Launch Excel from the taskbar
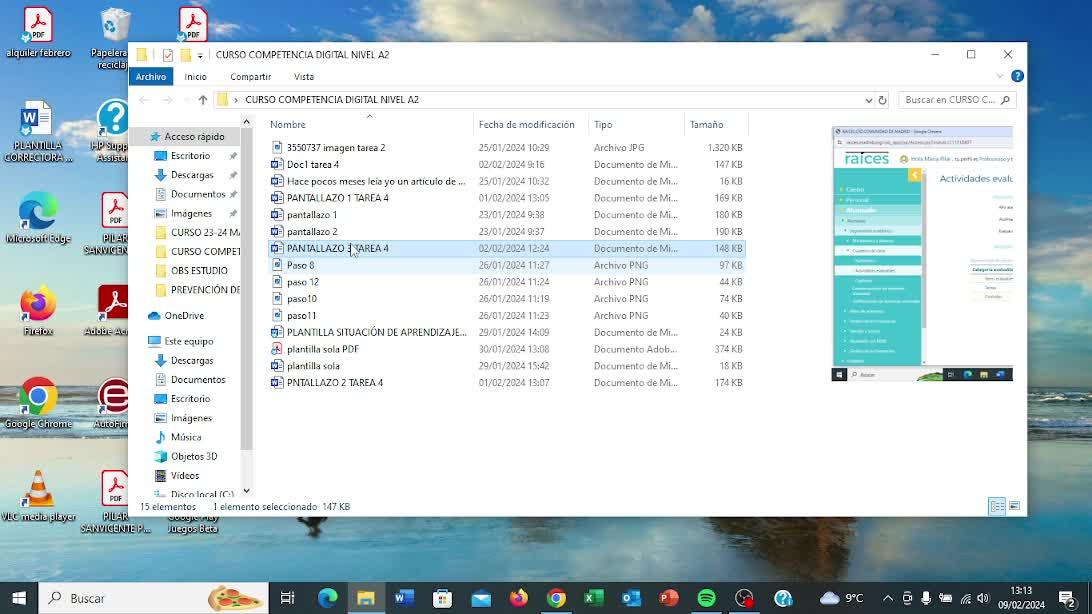Screen dimensions: 1092x614 click(x=593, y=598)
